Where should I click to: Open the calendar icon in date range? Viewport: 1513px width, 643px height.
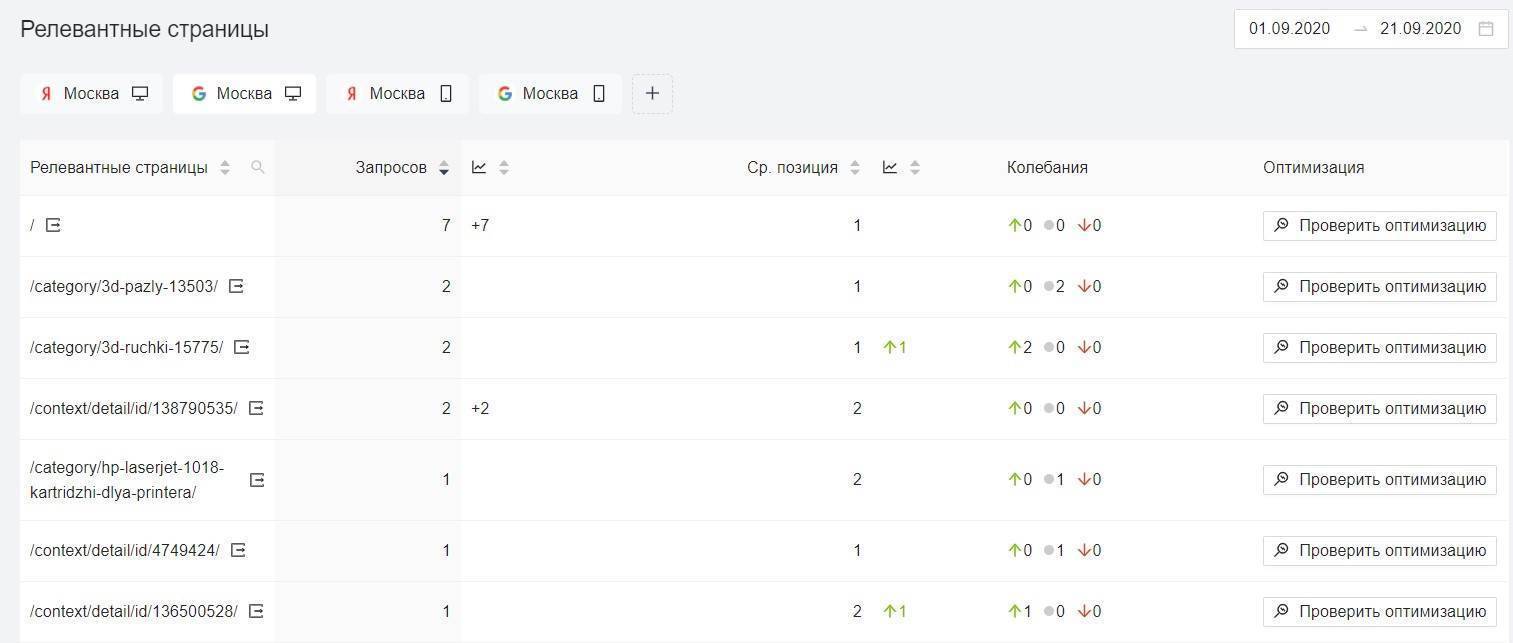click(1486, 29)
